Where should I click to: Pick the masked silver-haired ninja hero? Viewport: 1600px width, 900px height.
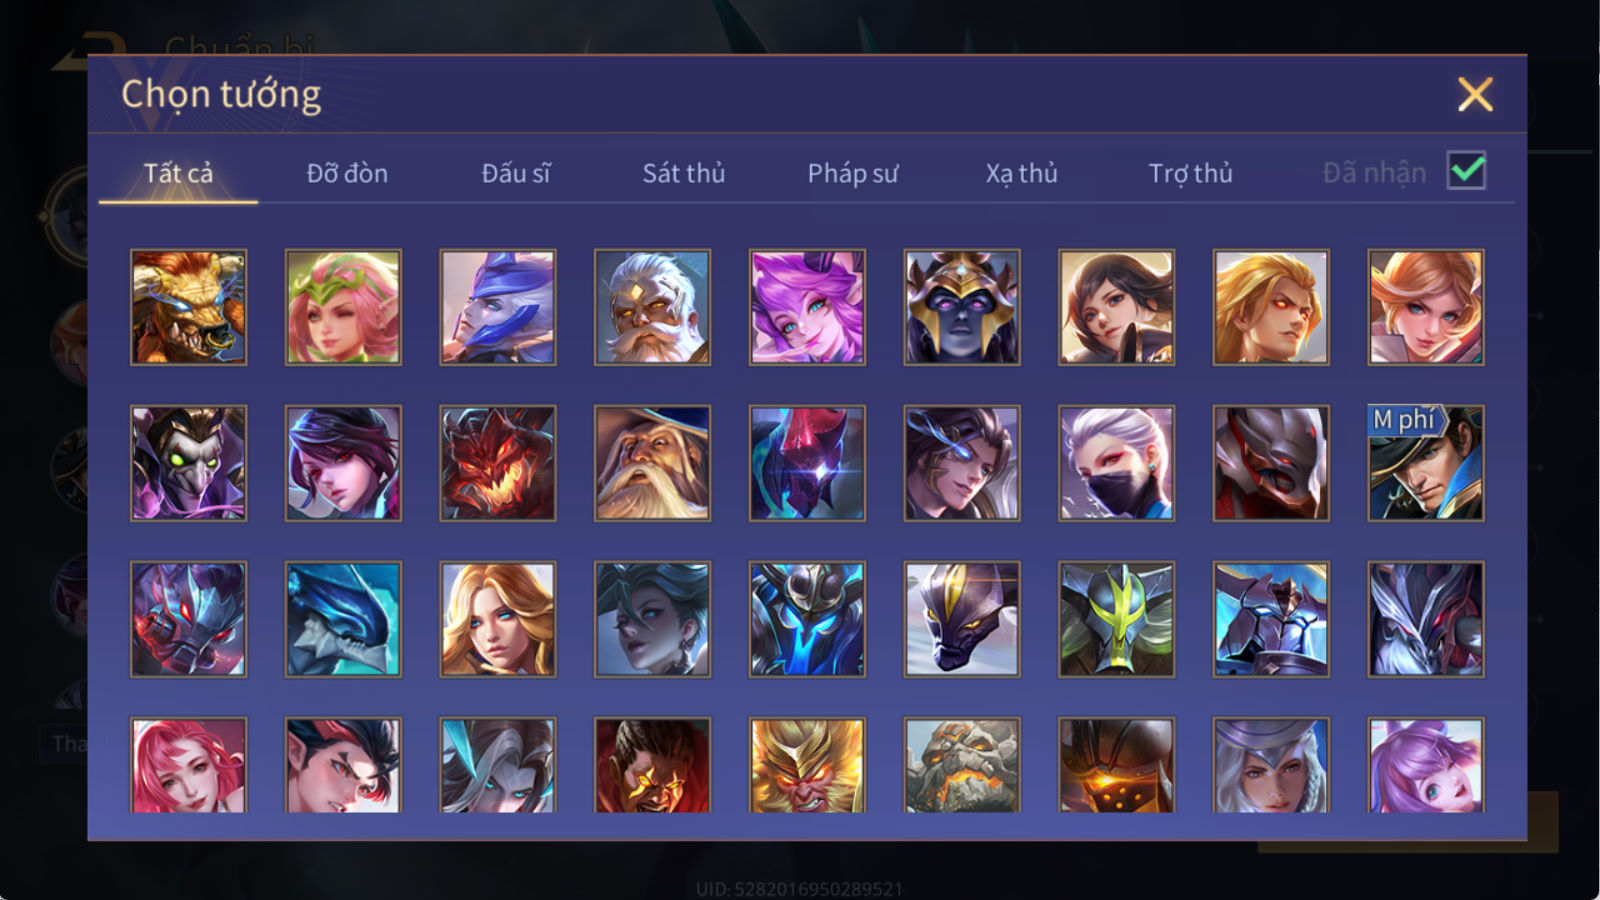[x=1117, y=463]
